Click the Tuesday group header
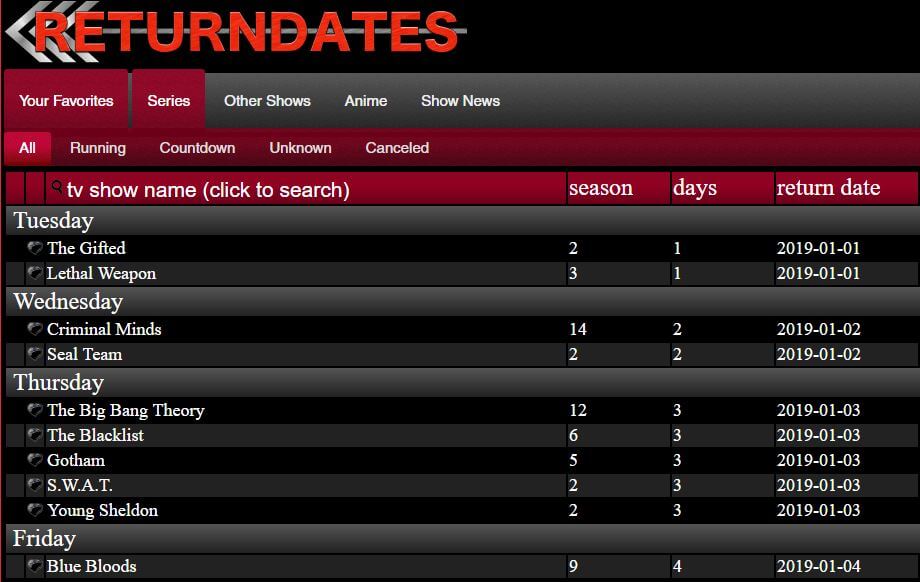Viewport: 920px width, 582px height. coord(462,221)
